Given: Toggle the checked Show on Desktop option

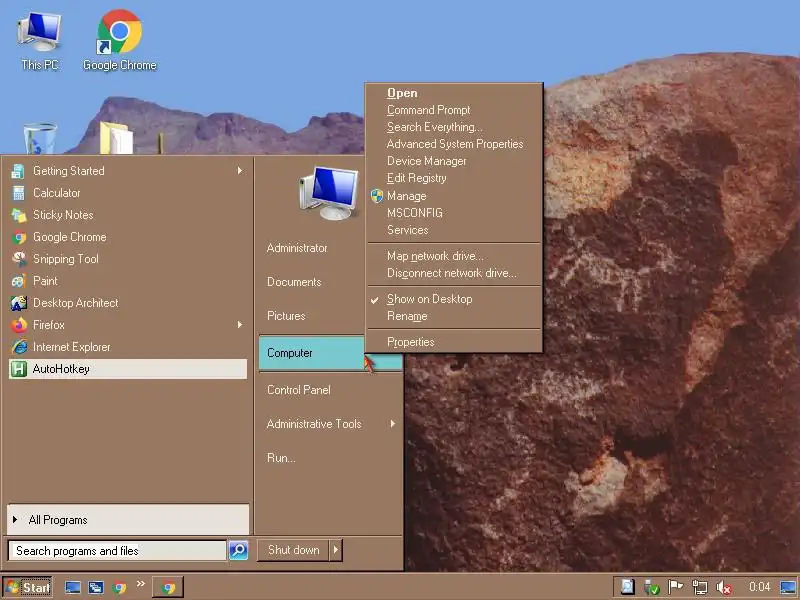Looking at the screenshot, I should click(454, 299).
